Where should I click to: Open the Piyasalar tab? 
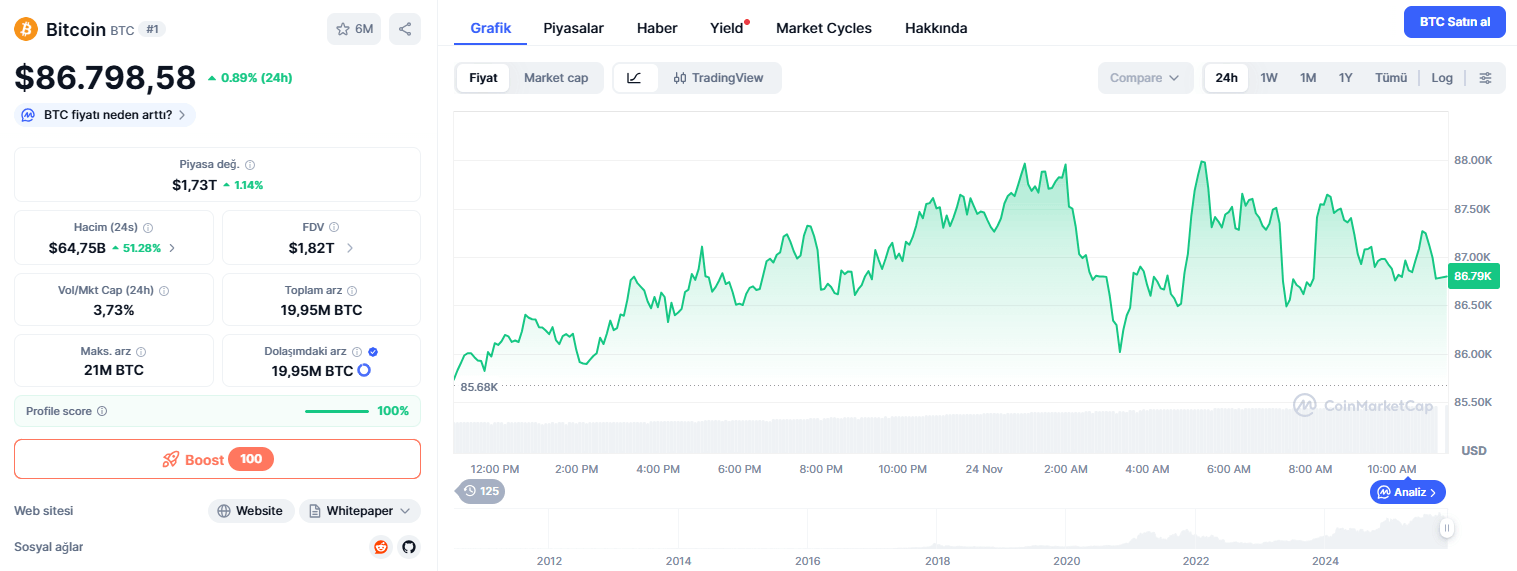coord(573,28)
